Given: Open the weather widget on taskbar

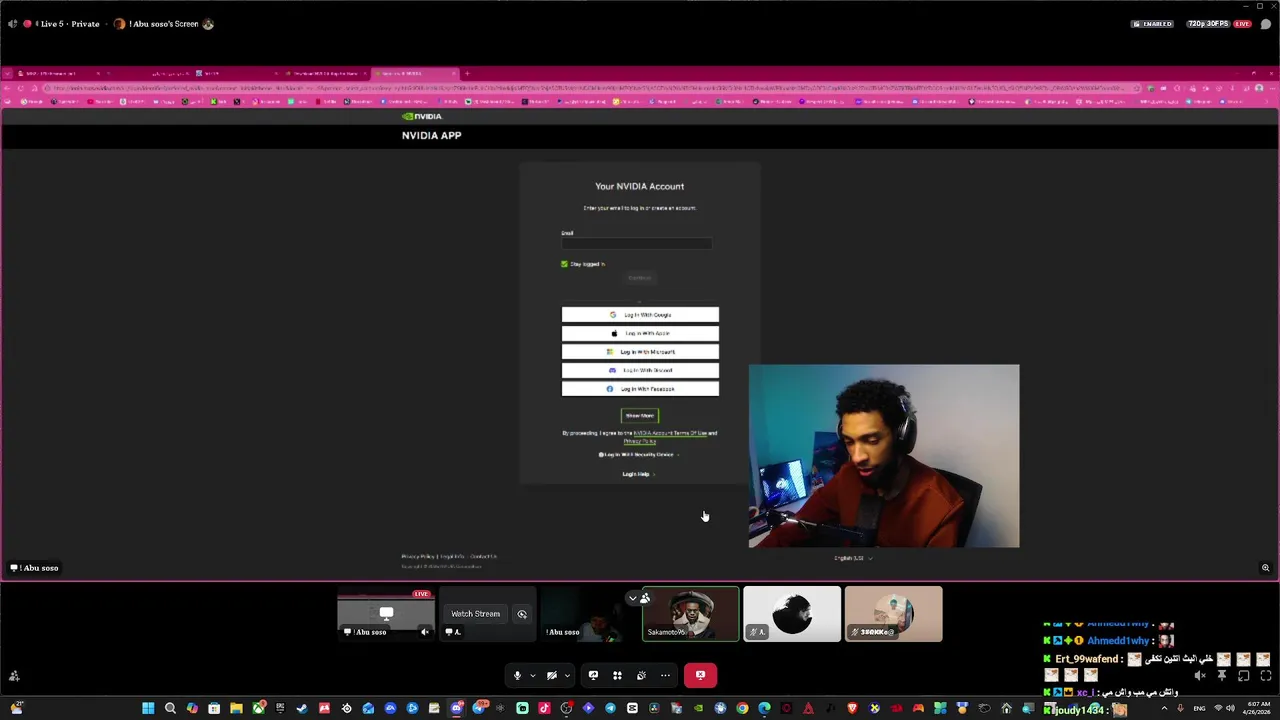Looking at the screenshot, I should pos(17,707).
